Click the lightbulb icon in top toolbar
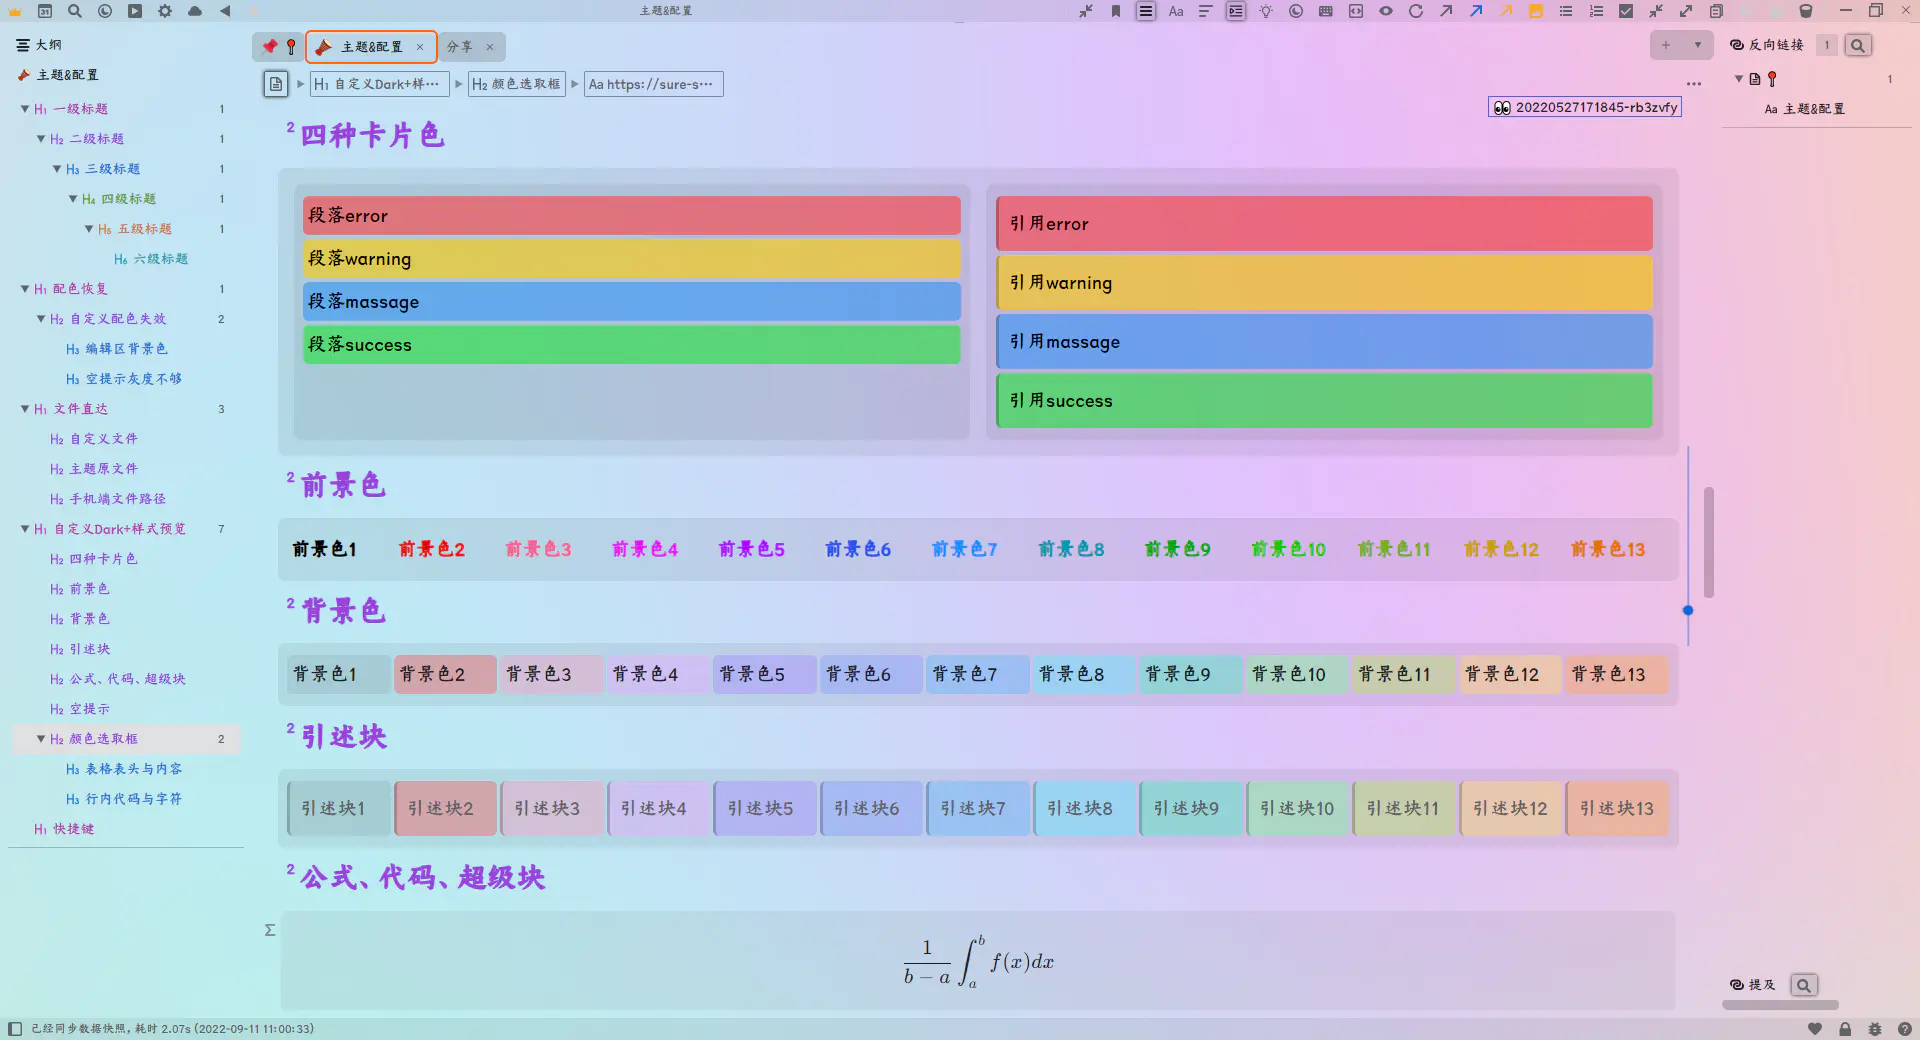The width and height of the screenshot is (1920, 1040). tap(1266, 11)
